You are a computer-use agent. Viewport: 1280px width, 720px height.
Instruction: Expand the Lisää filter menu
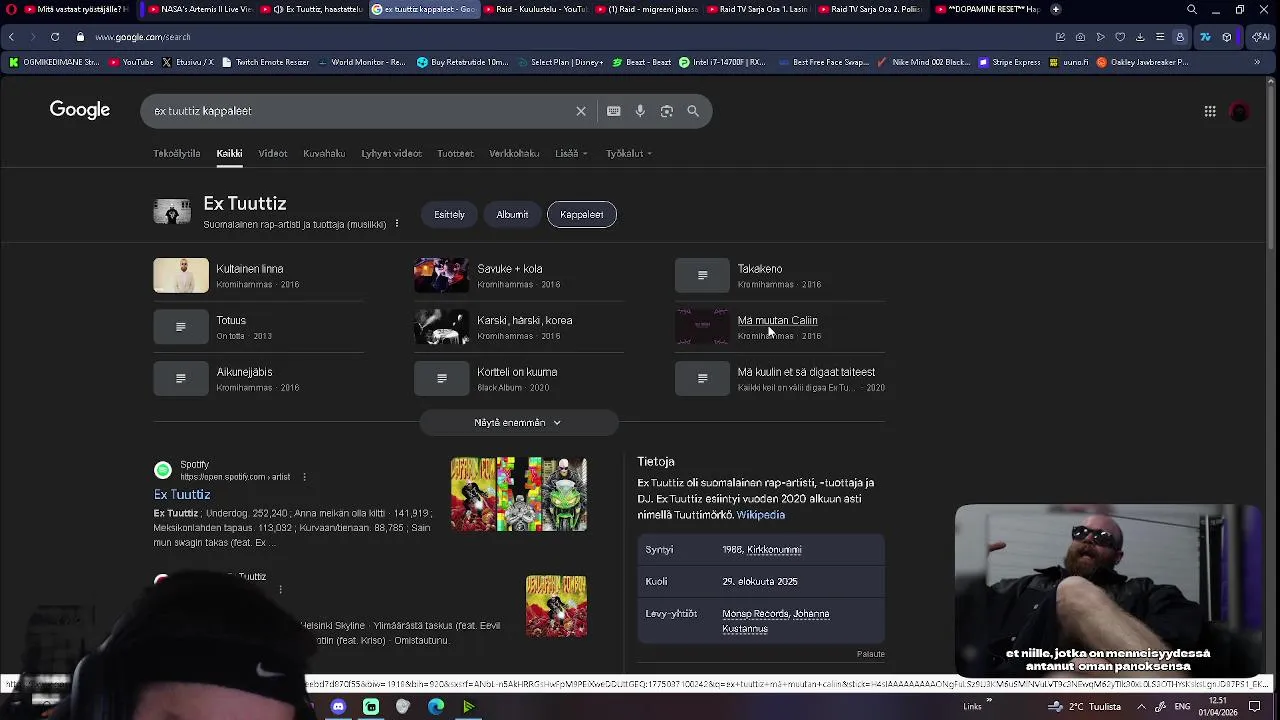(x=571, y=153)
